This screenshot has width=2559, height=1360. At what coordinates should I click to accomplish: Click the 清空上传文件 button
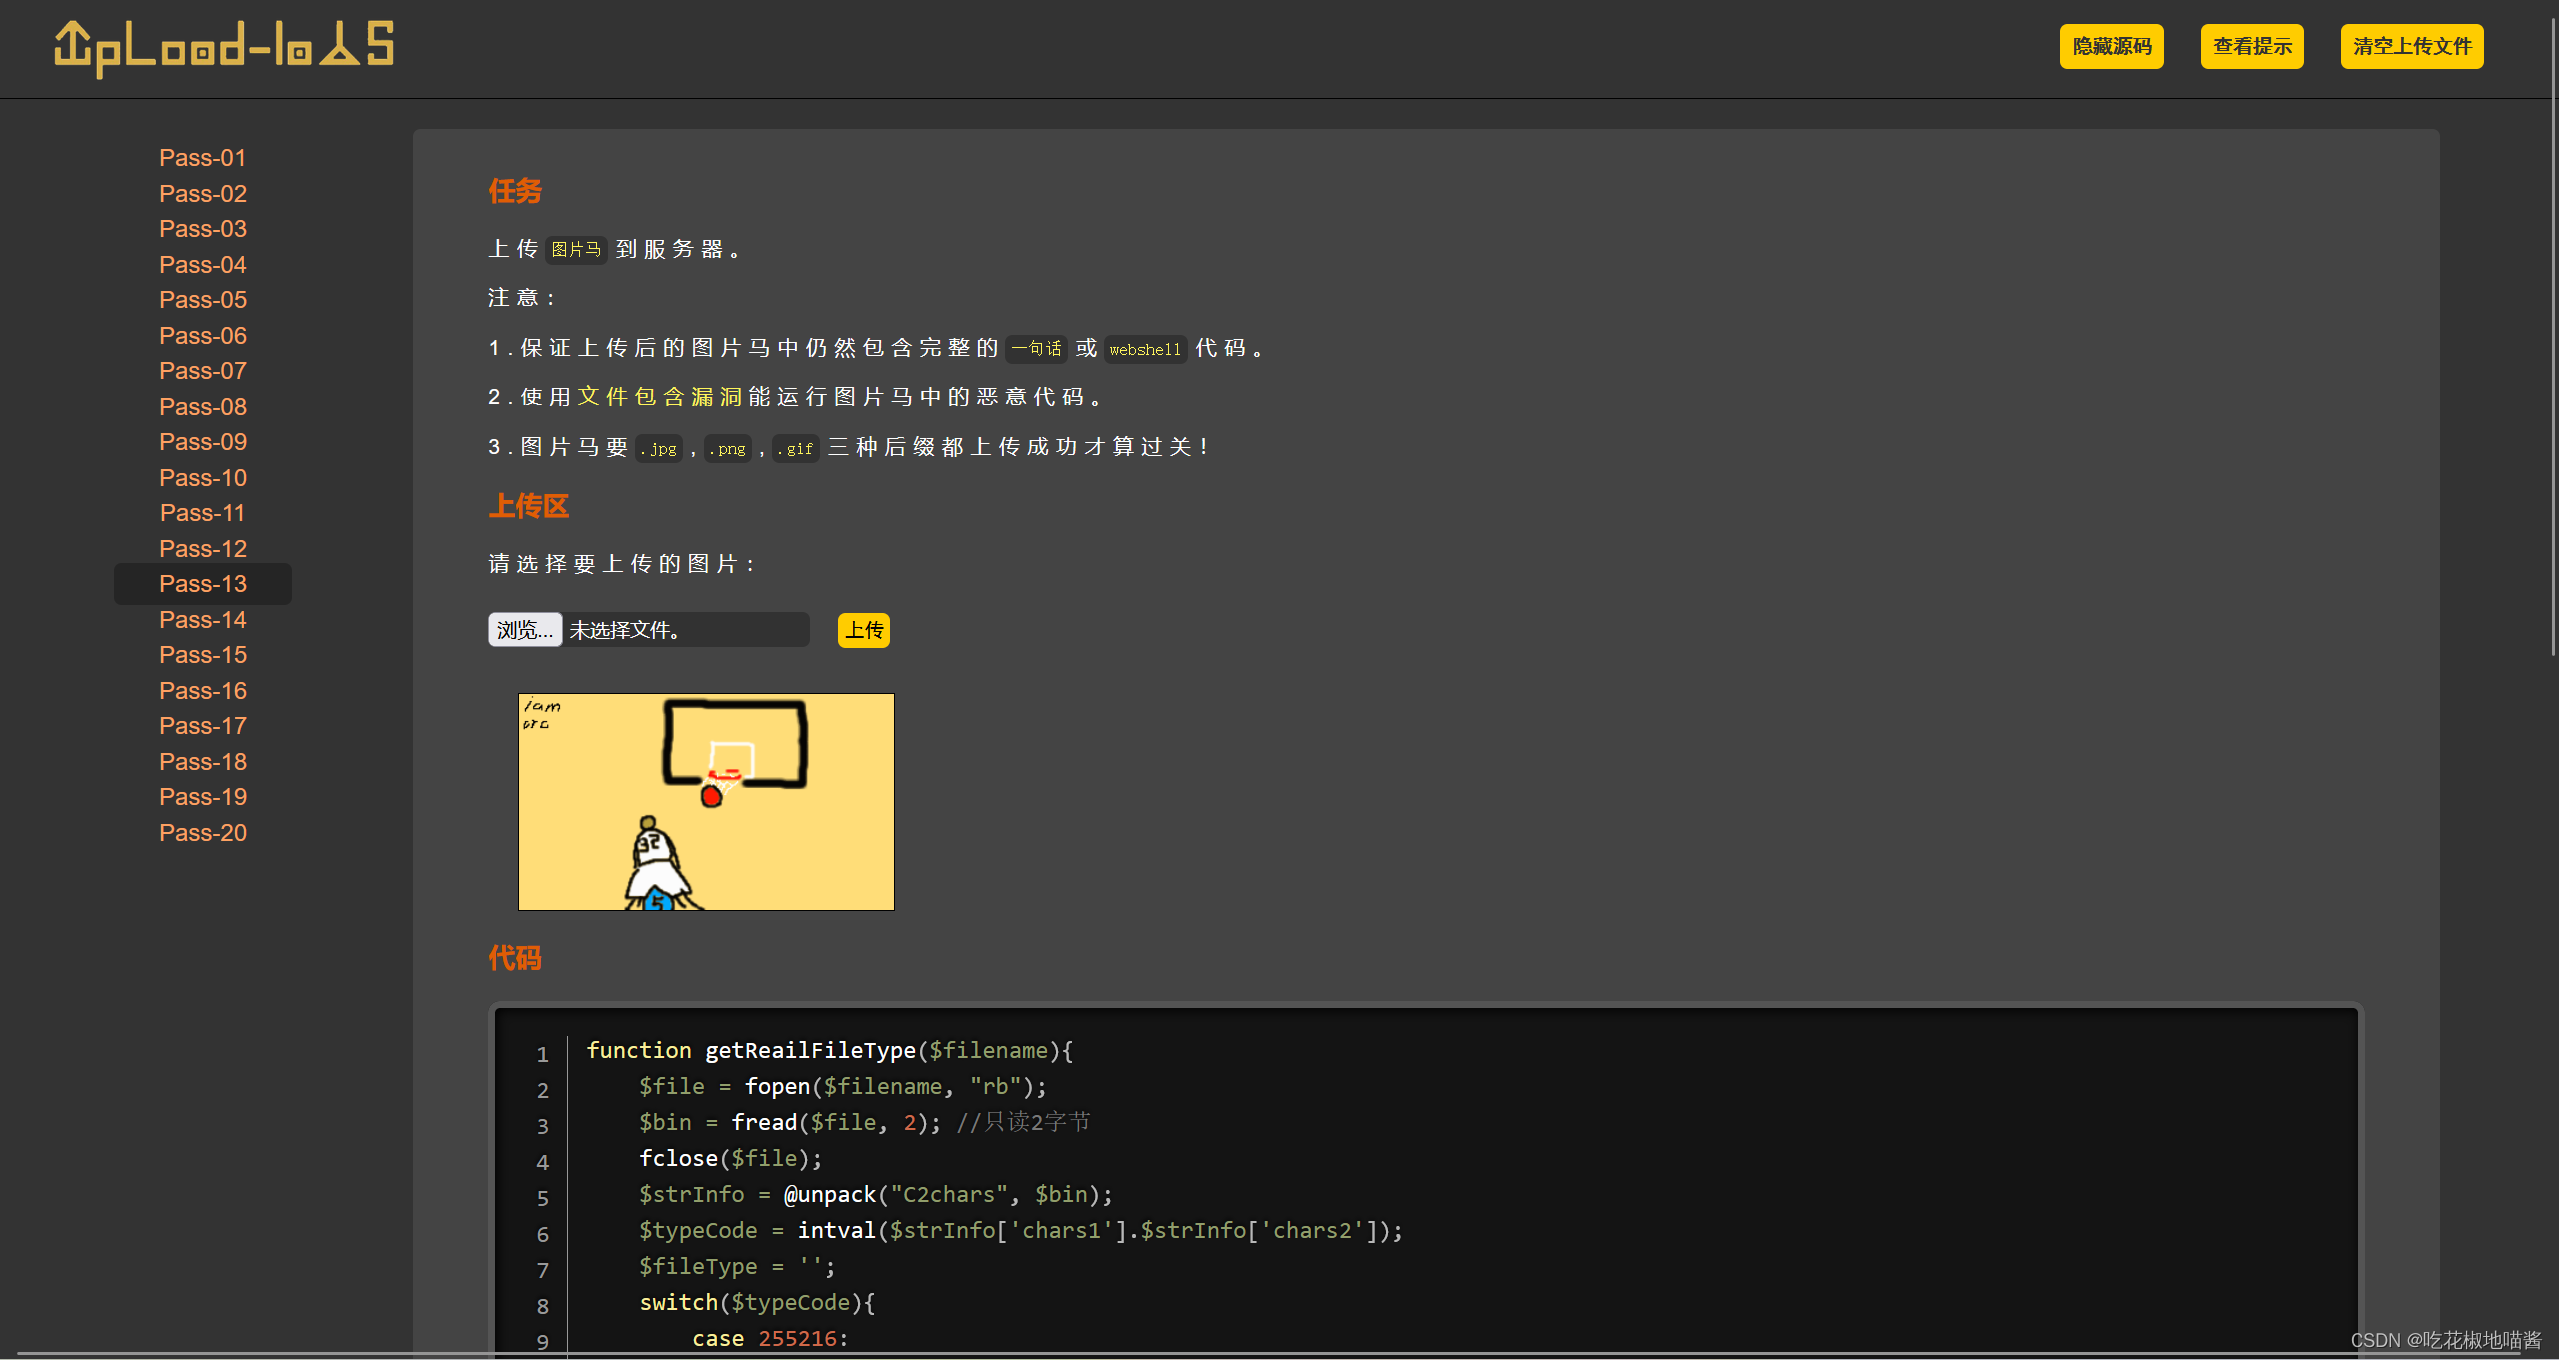pos(2411,47)
